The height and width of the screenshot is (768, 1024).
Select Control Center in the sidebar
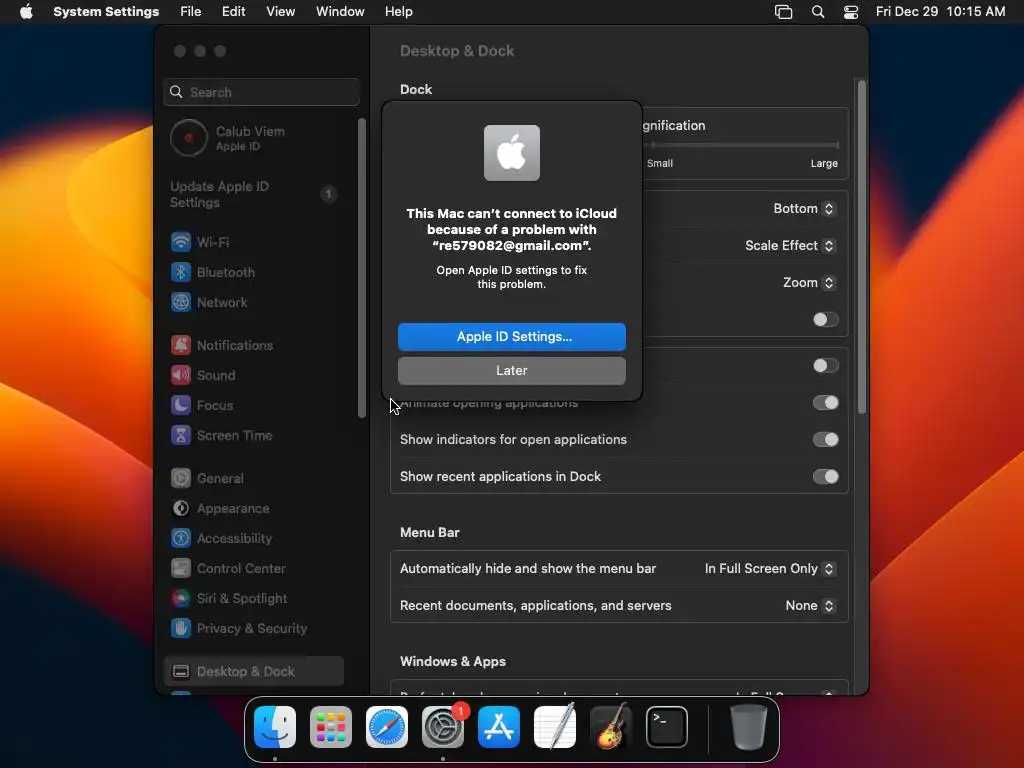click(255, 569)
